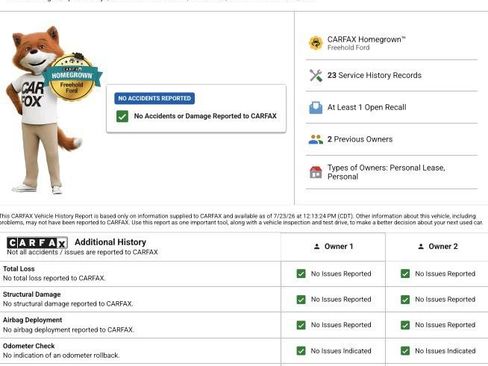Click Freehold Ford dealer name under Homegrown
488x366 pixels.
(348, 48)
